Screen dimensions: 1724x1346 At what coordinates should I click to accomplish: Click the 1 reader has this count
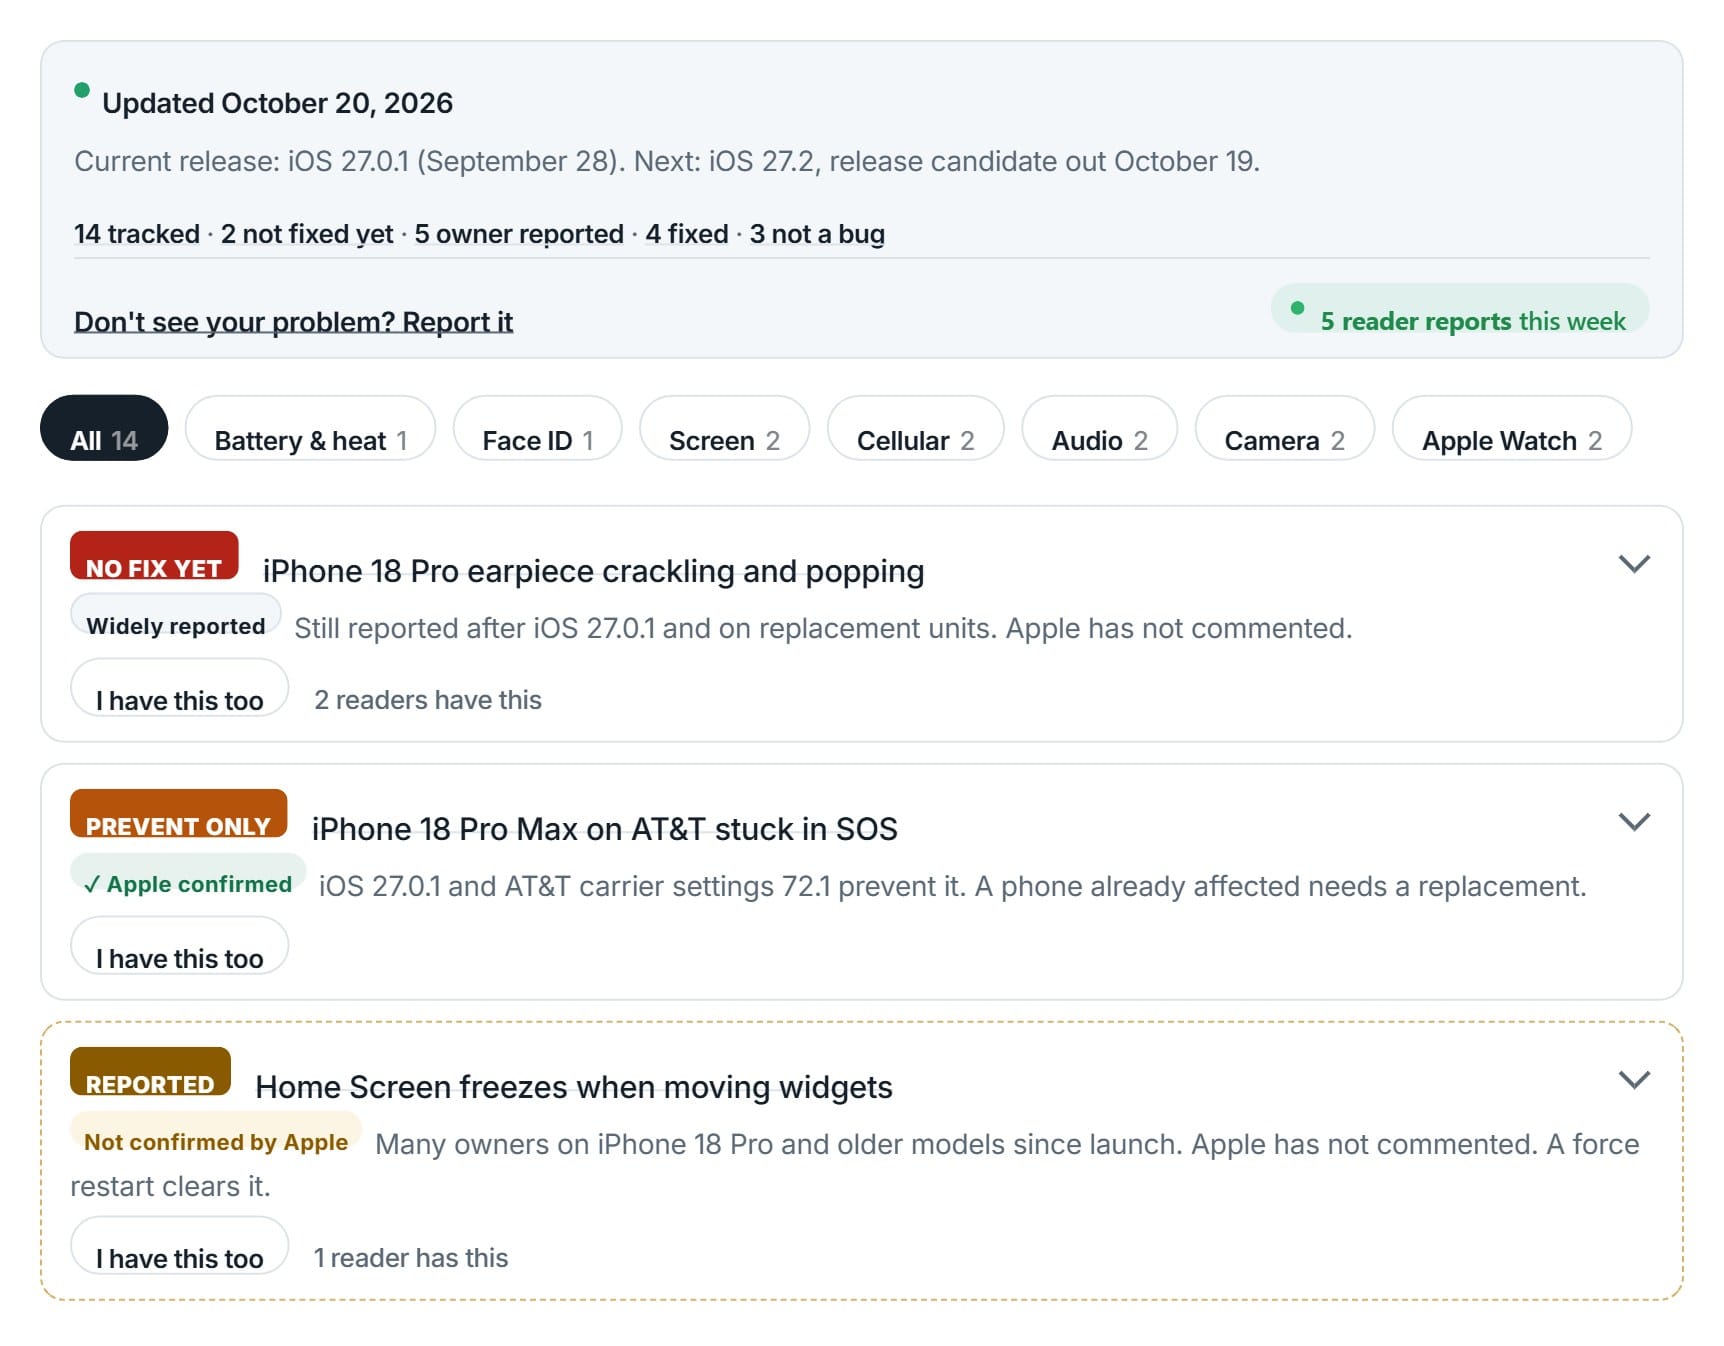(x=411, y=1258)
